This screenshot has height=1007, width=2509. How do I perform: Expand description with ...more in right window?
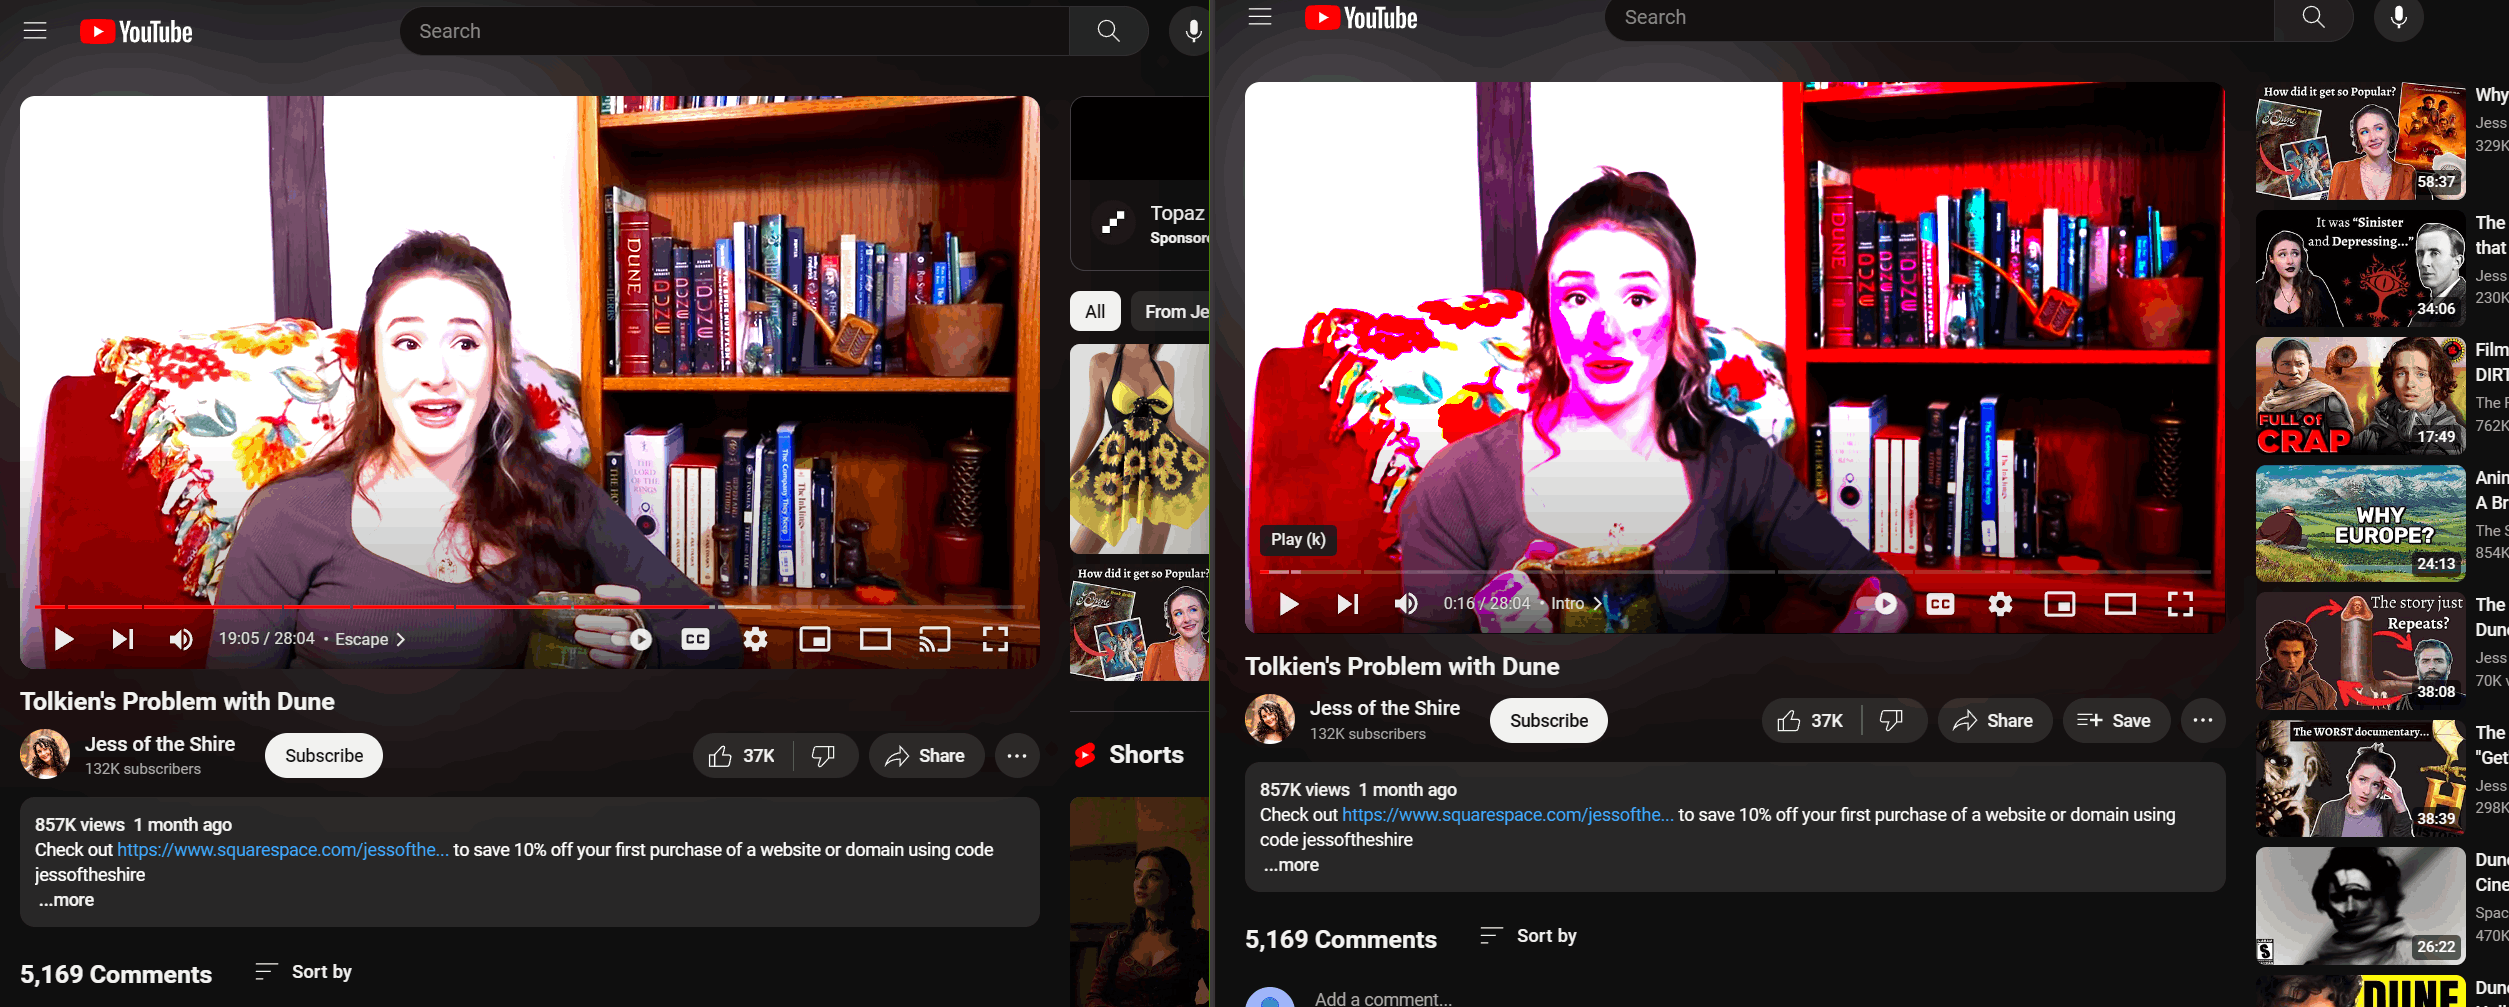click(x=1291, y=865)
